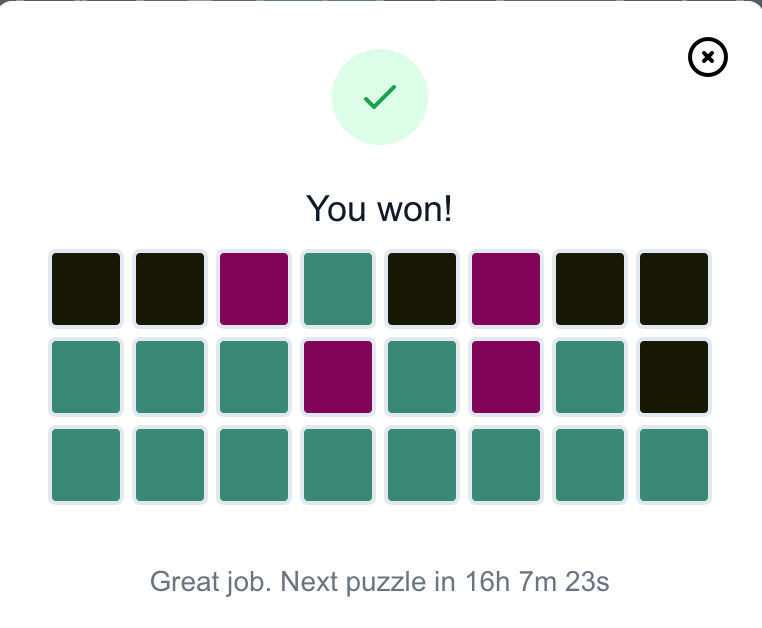Click first green tile in bottom row
This screenshot has height=628, width=762.
[x=86, y=465]
